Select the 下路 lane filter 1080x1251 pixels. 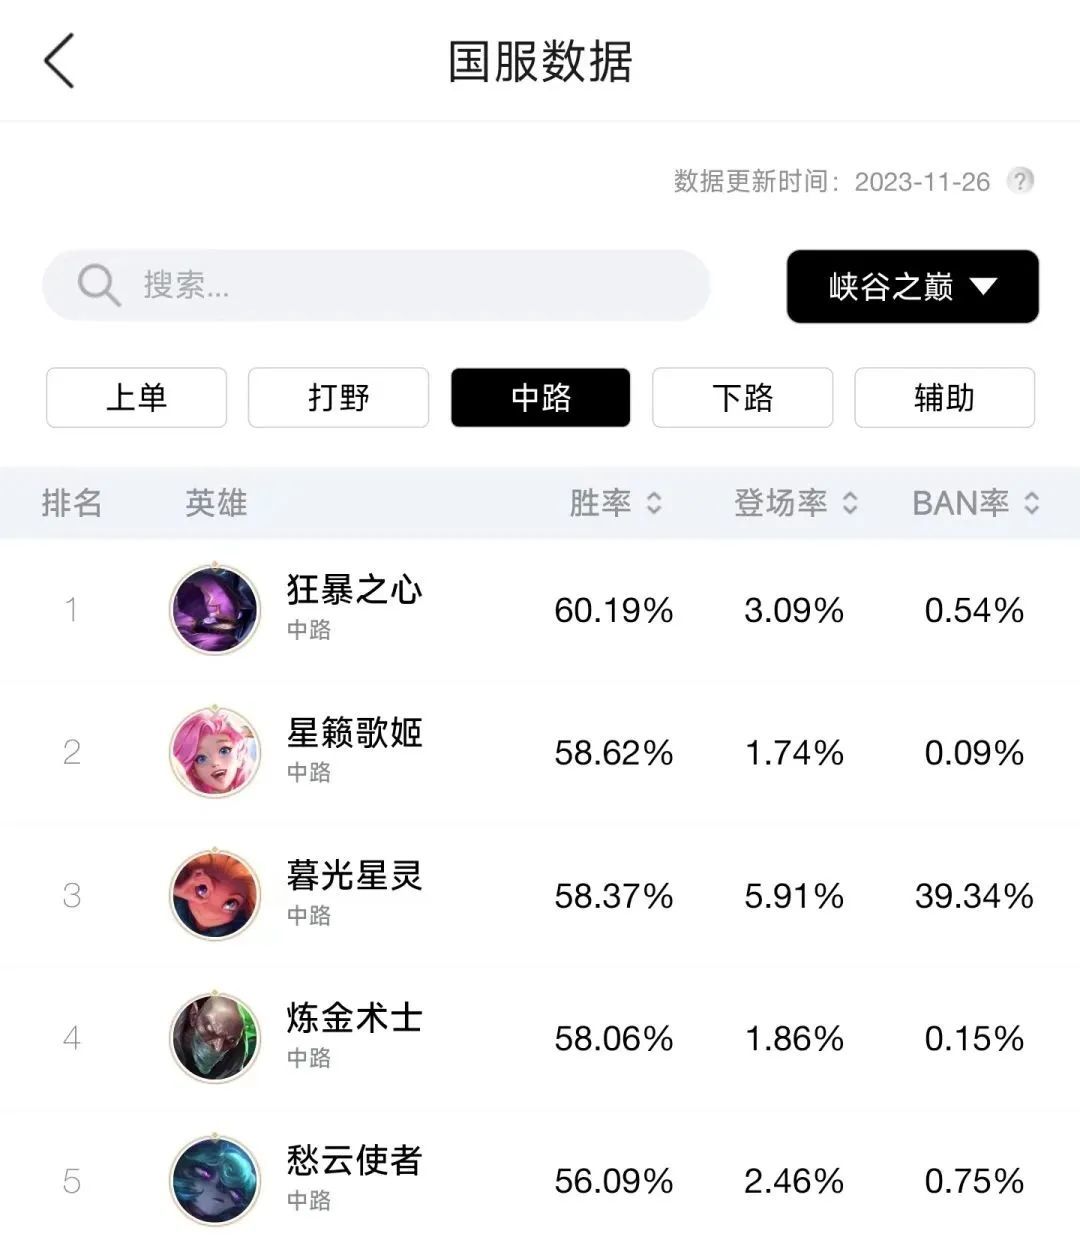[743, 398]
